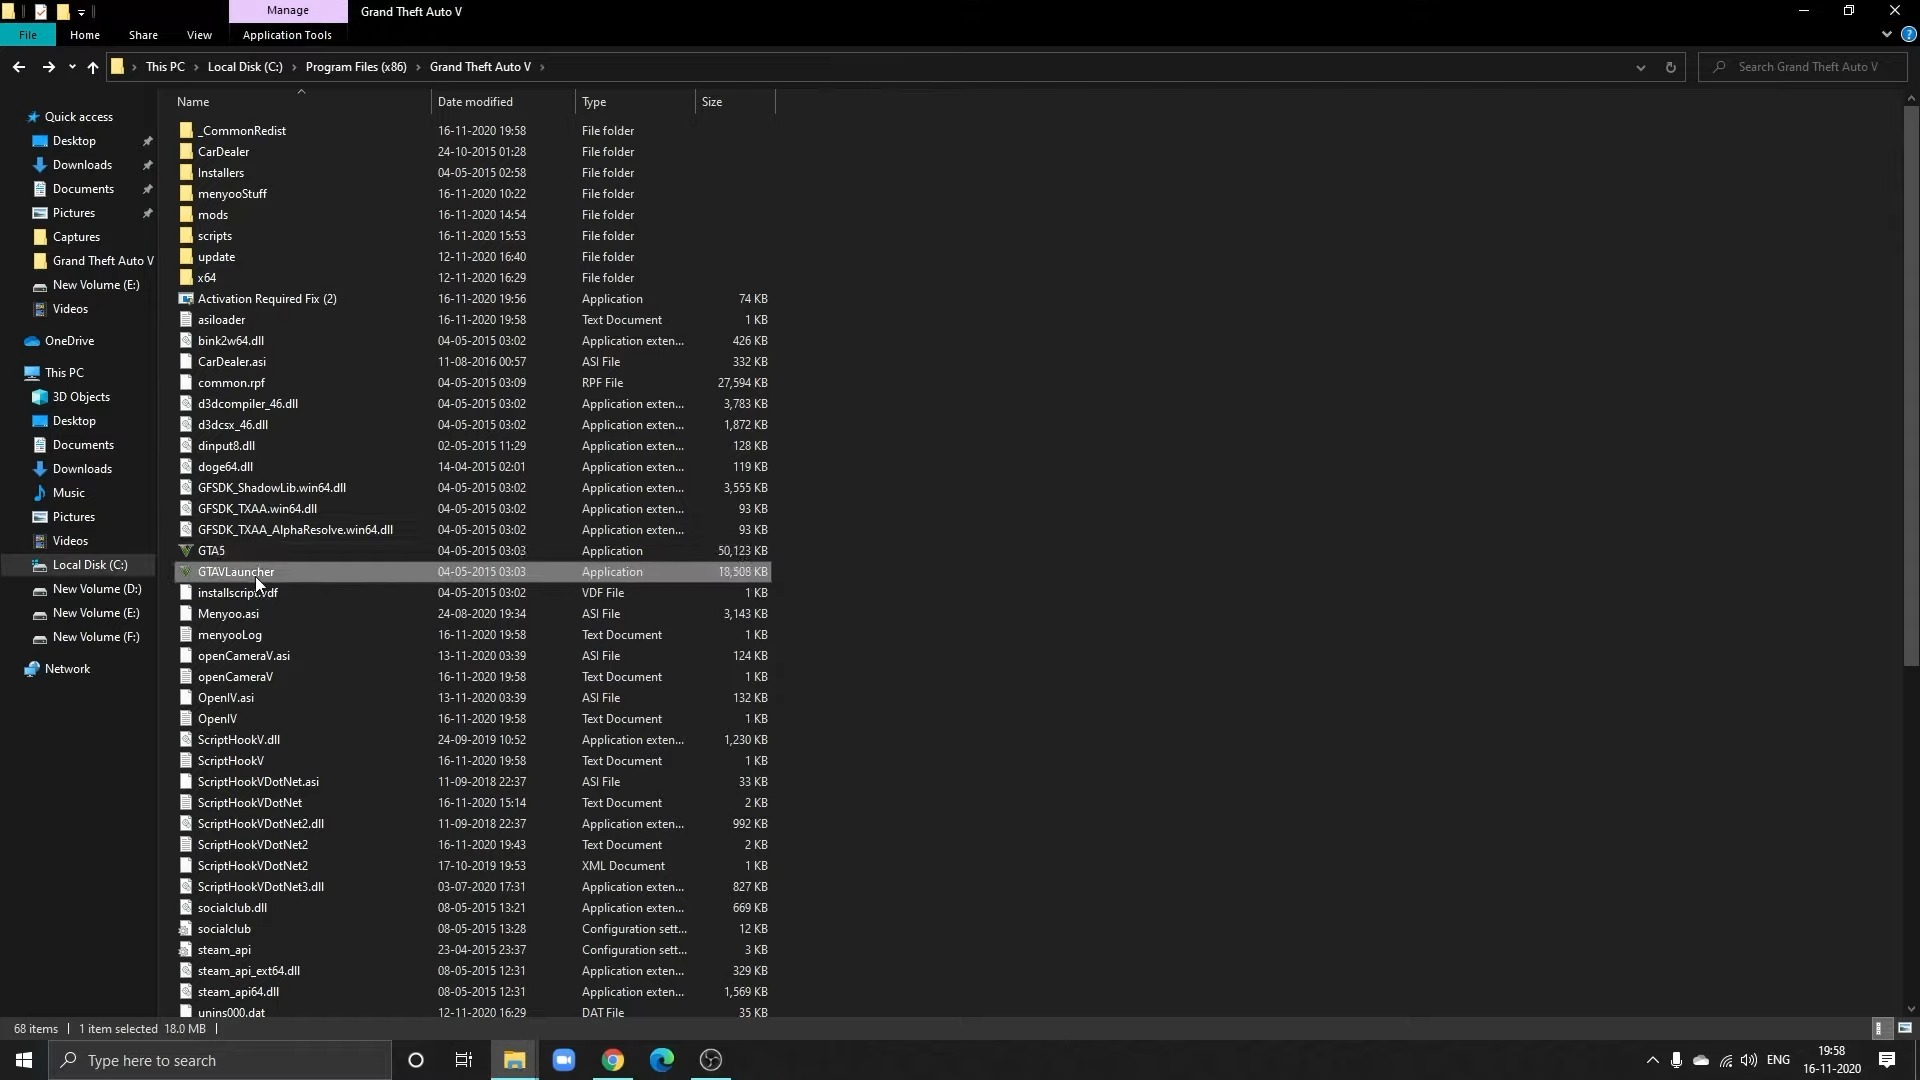This screenshot has width=1920, height=1080.
Task: Sort by the Size column header
Action: [735, 102]
